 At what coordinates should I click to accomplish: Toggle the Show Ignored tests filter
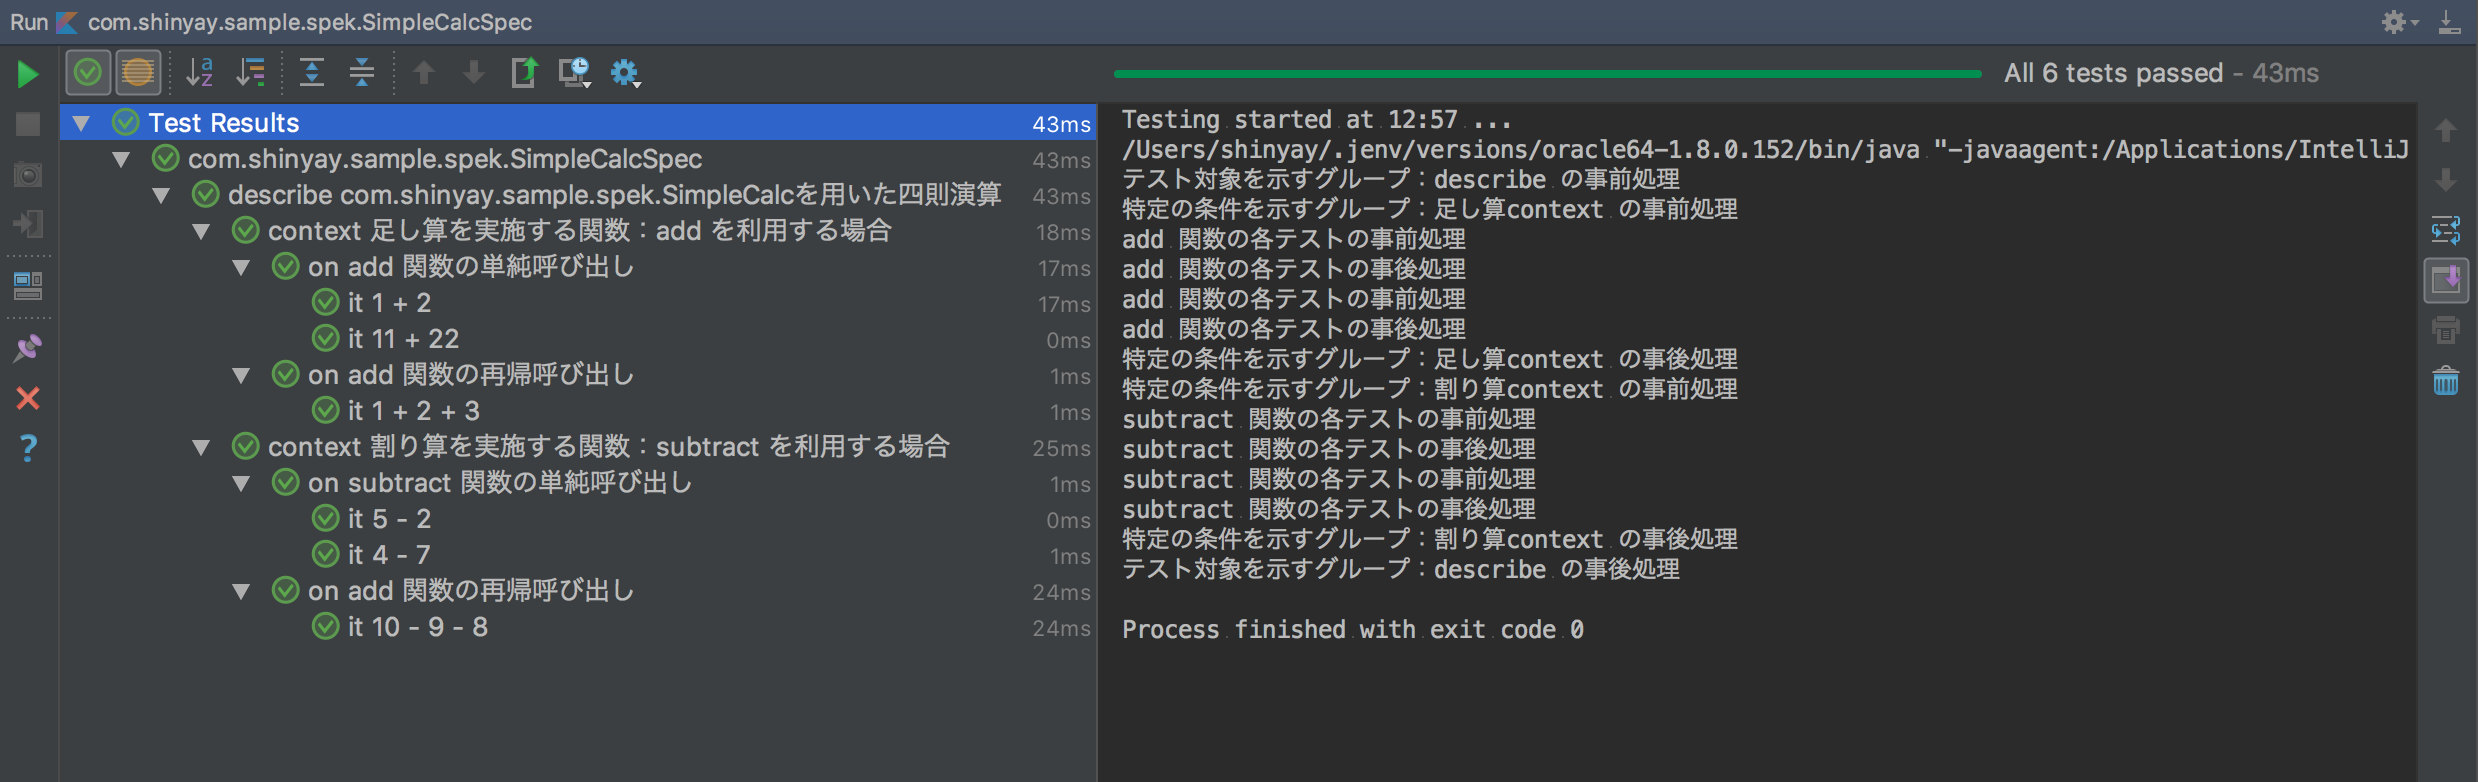[x=138, y=72]
